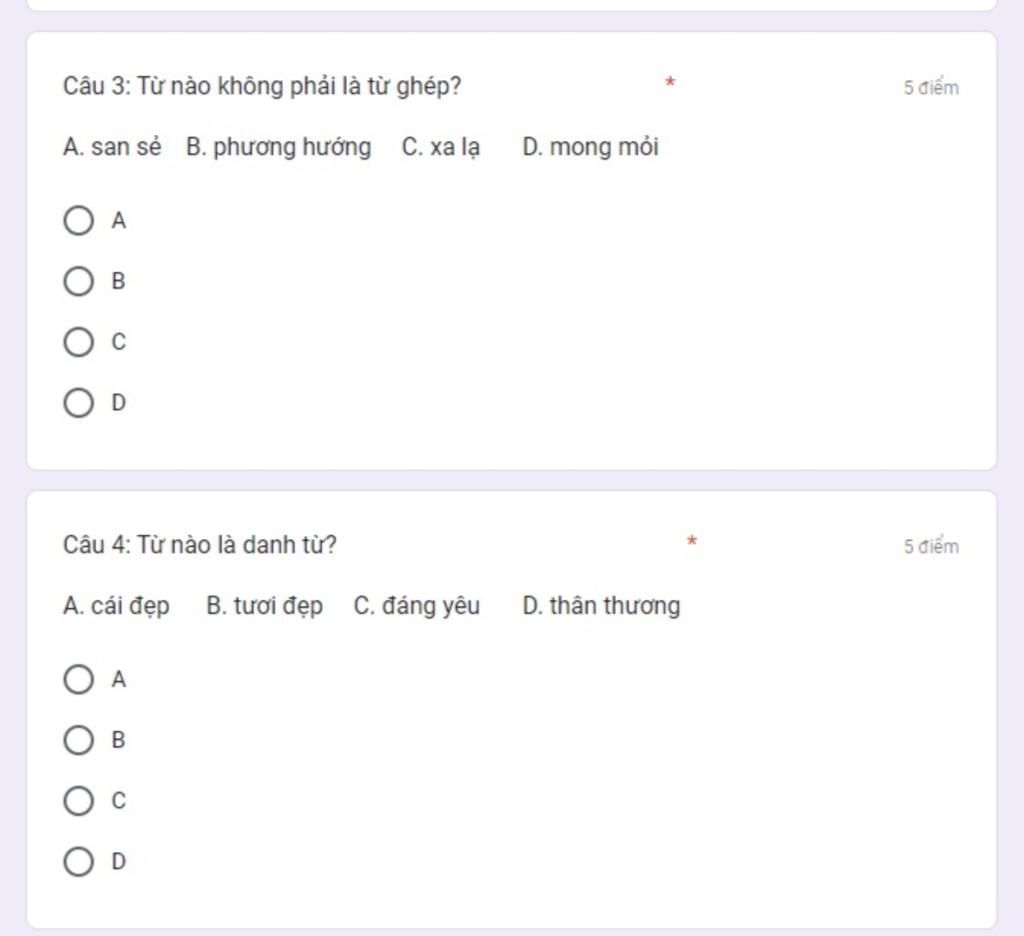The height and width of the screenshot is (936, 1024).
Task: Click the '5 điểm' label of Câu 3
Action: [x=931, y=88]
